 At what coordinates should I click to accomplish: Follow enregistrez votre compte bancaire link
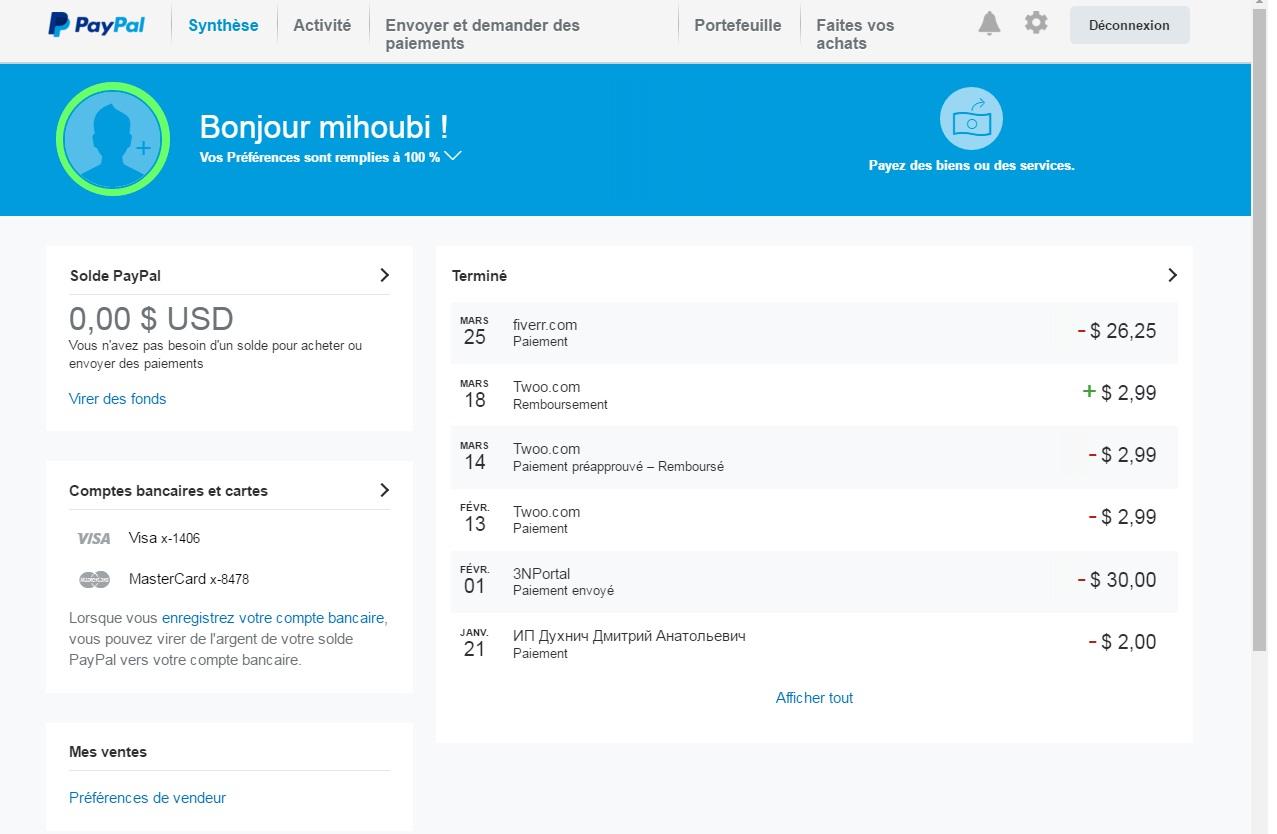tap(273, 618)
